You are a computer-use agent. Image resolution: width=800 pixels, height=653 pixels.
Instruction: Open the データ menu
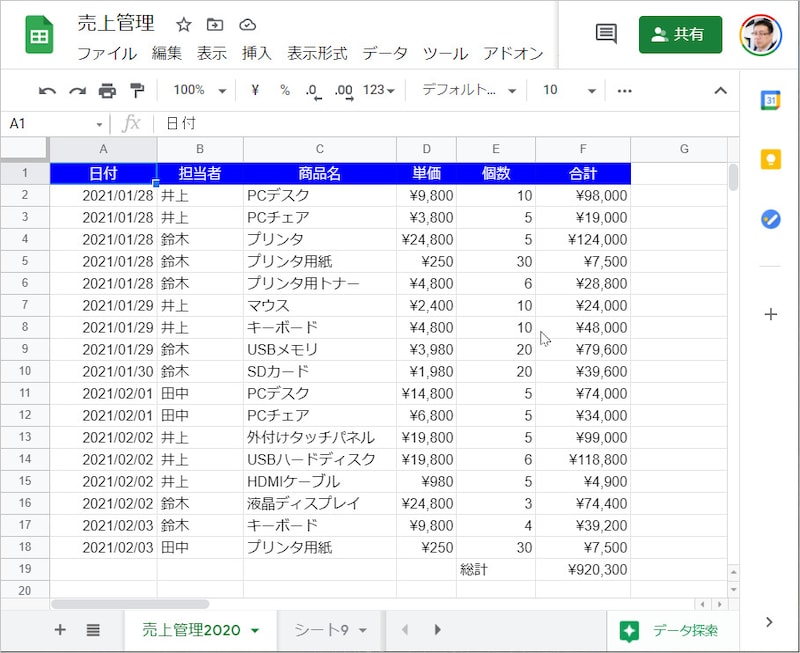[385, 54]
